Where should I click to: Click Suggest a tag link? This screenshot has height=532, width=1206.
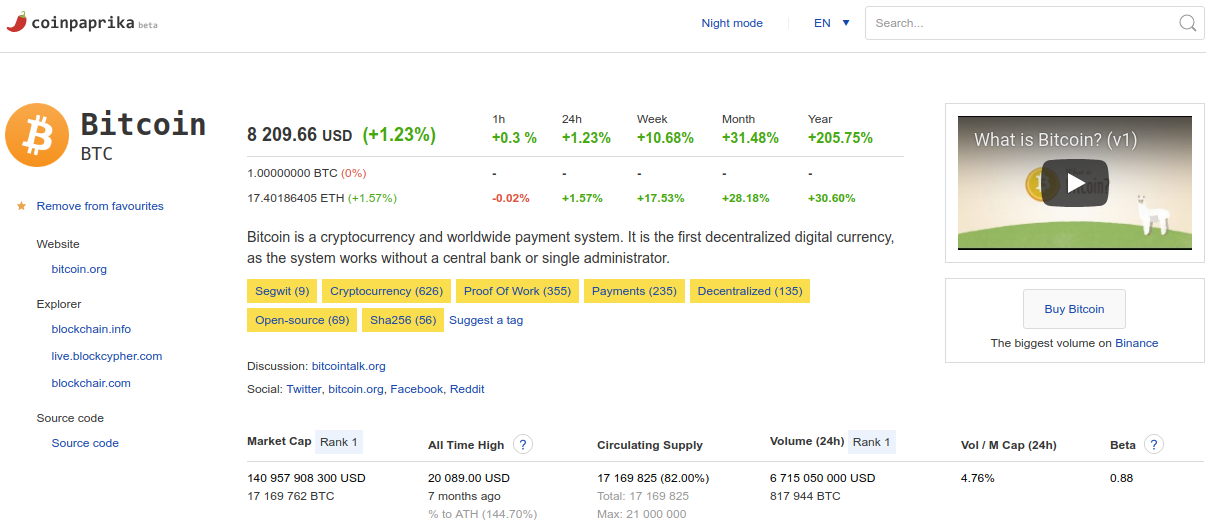point(486,320)
